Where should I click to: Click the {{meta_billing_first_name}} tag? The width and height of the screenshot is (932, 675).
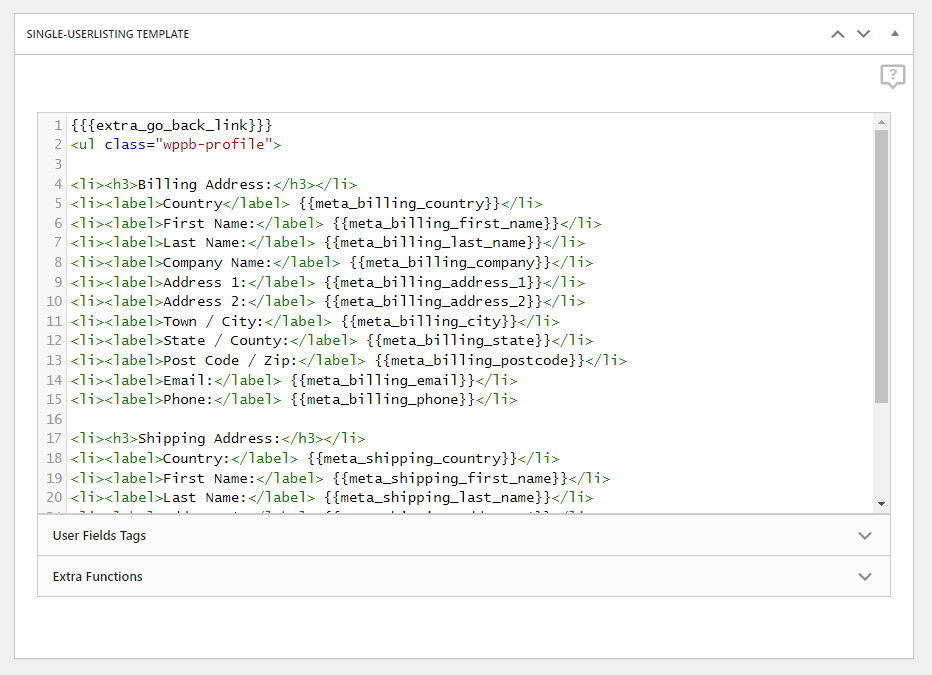446,223
